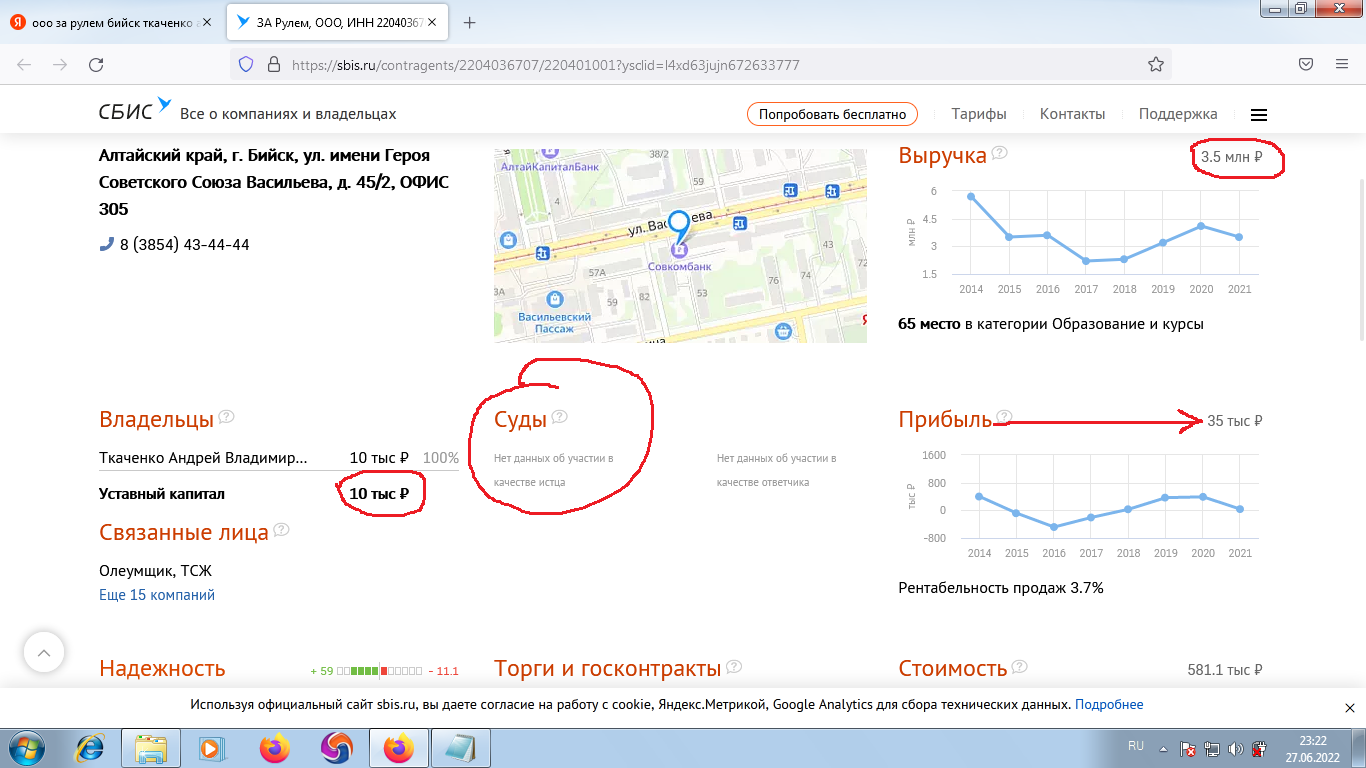The height and width of the screenshot is (768, 1366).
Task: Click Попробовать бесплатно button
Action: click(832, 114)
